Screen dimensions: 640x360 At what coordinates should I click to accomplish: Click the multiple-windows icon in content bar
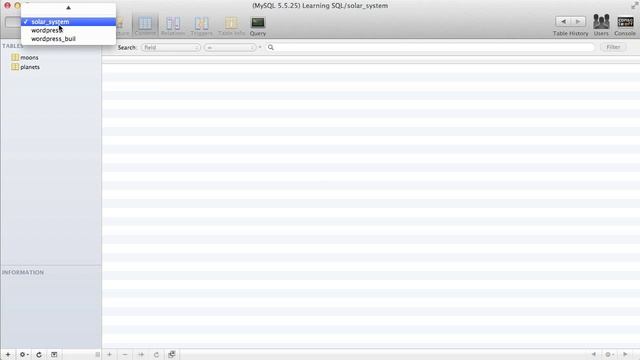172,354
